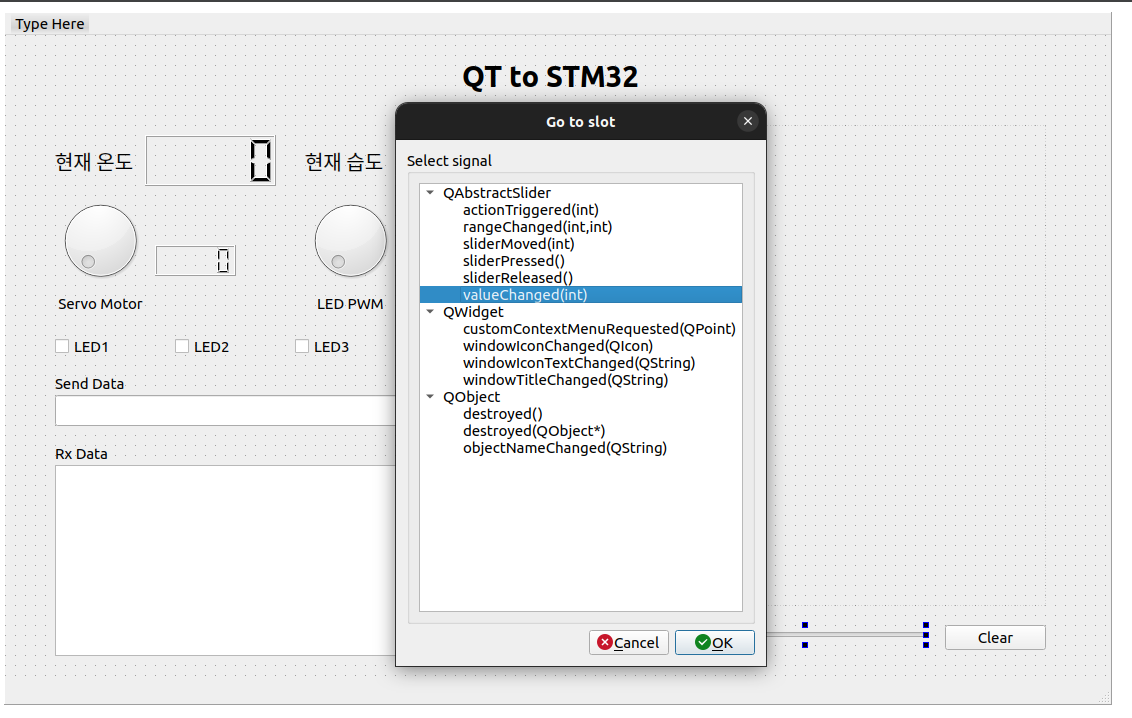Click the QT to STM32 title label
Image resolution: width=1132 pixels, height=718 pixels.
click(x=550, y=76)
